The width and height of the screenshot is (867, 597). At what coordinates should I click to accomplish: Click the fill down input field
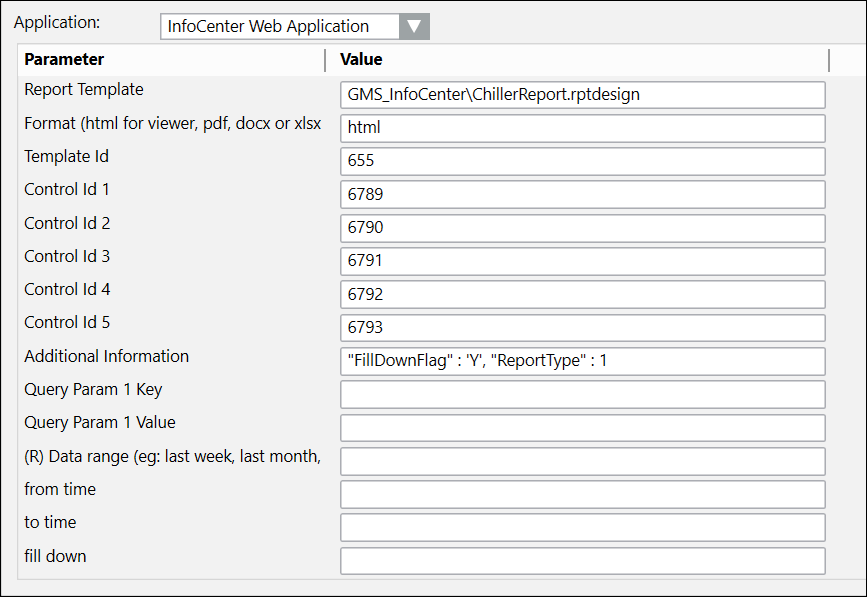click(582, 560)
